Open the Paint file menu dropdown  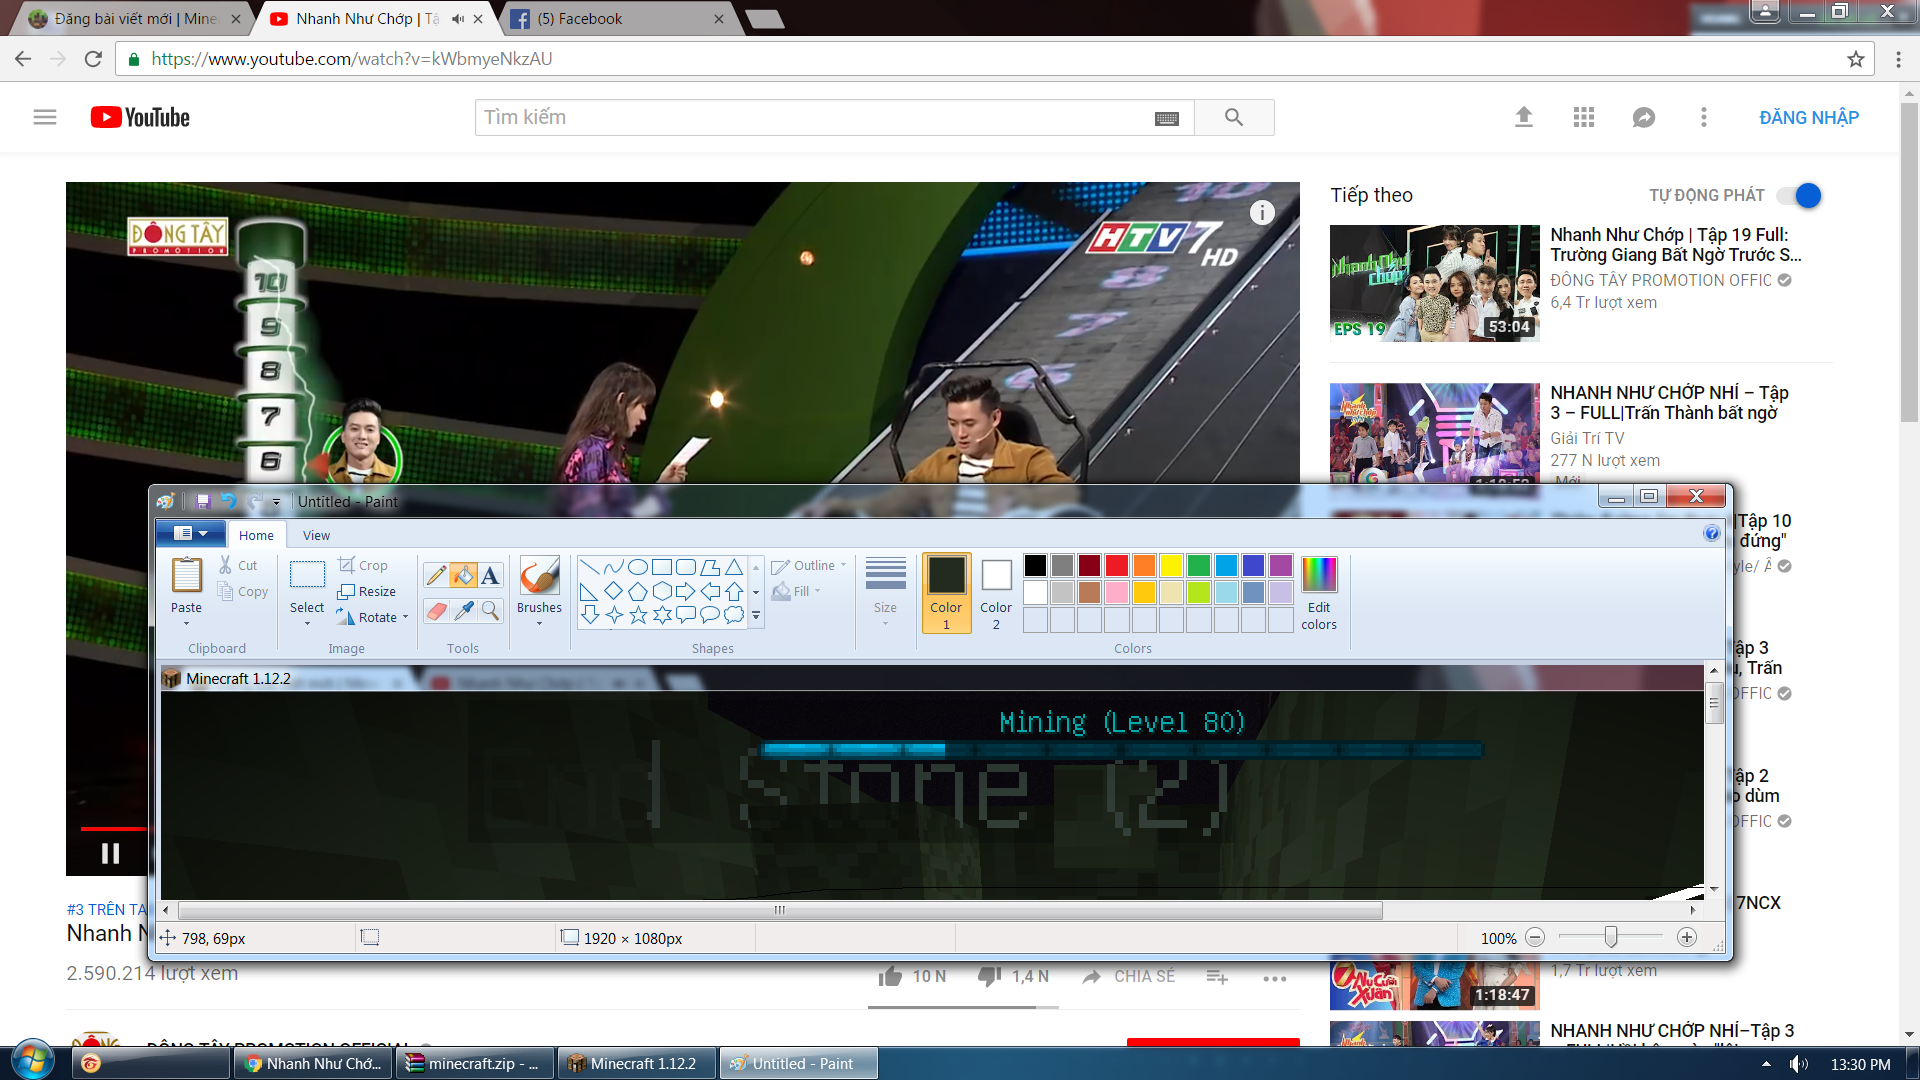click(190, 534)
